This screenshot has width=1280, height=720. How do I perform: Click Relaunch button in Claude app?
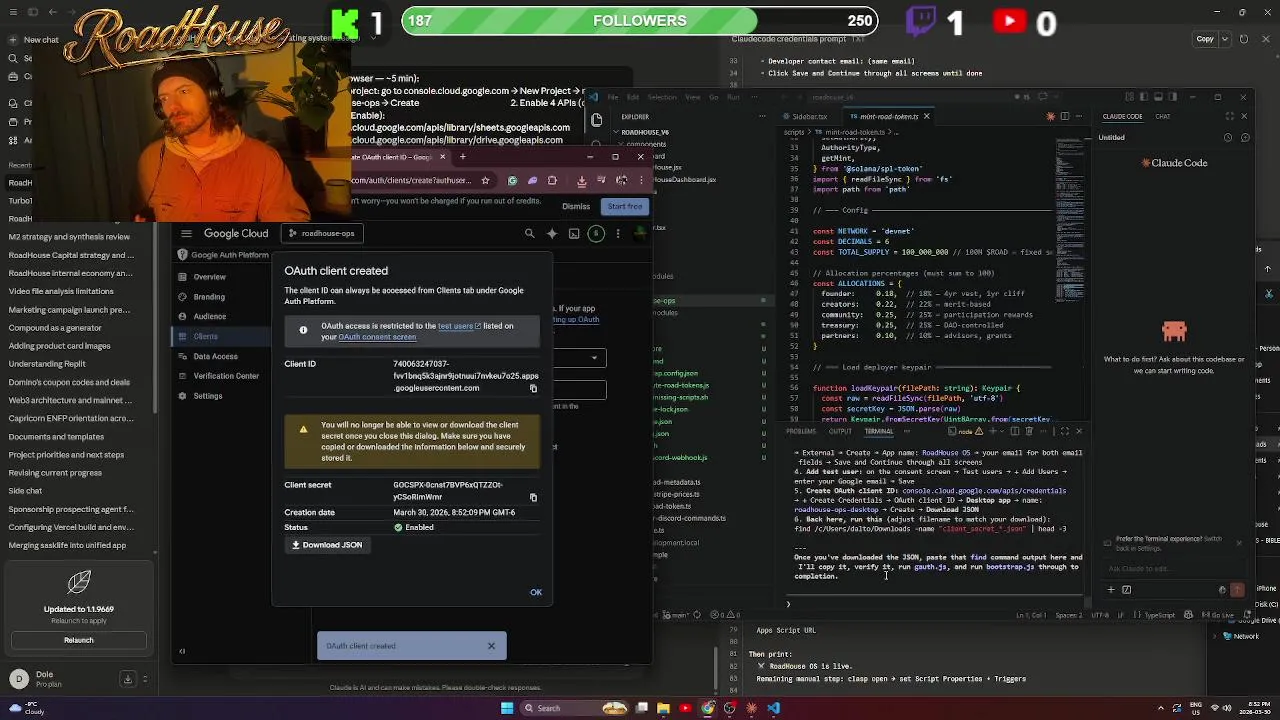point(78,640)
